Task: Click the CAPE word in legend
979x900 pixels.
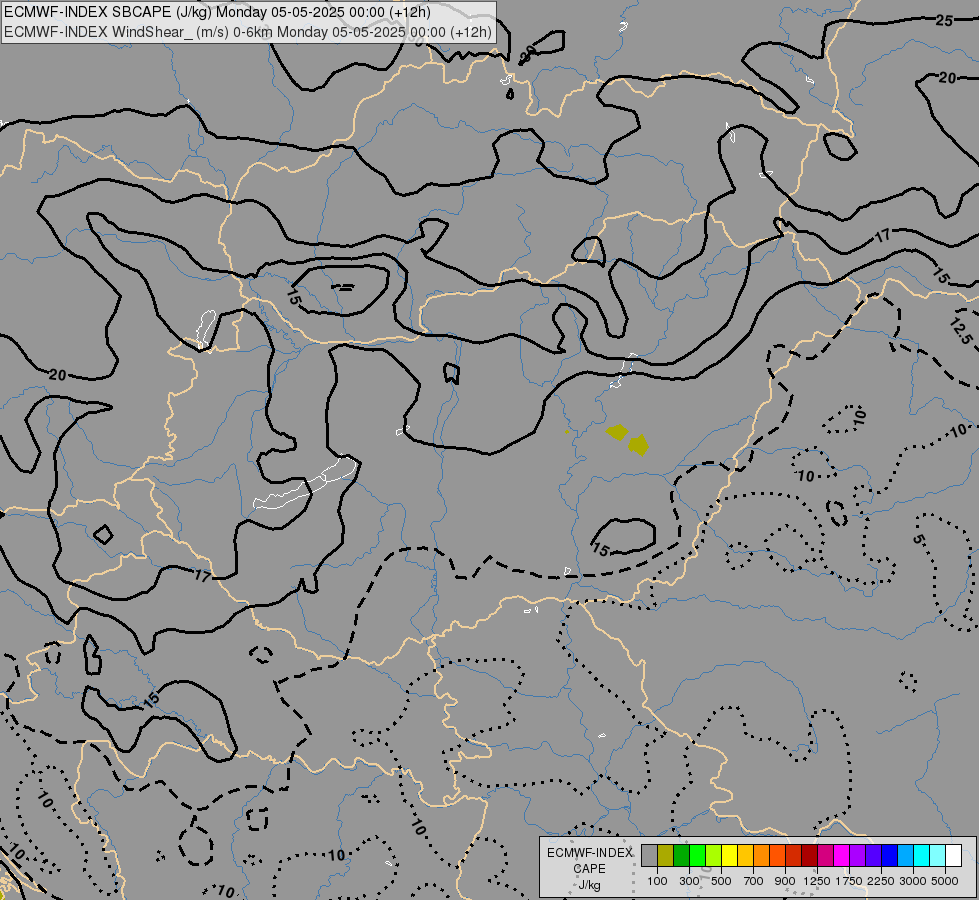Action: click(589, 869)
